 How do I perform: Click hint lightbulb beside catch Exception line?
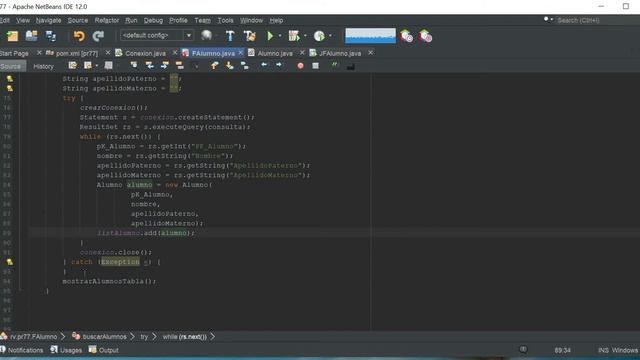(10, 262)
